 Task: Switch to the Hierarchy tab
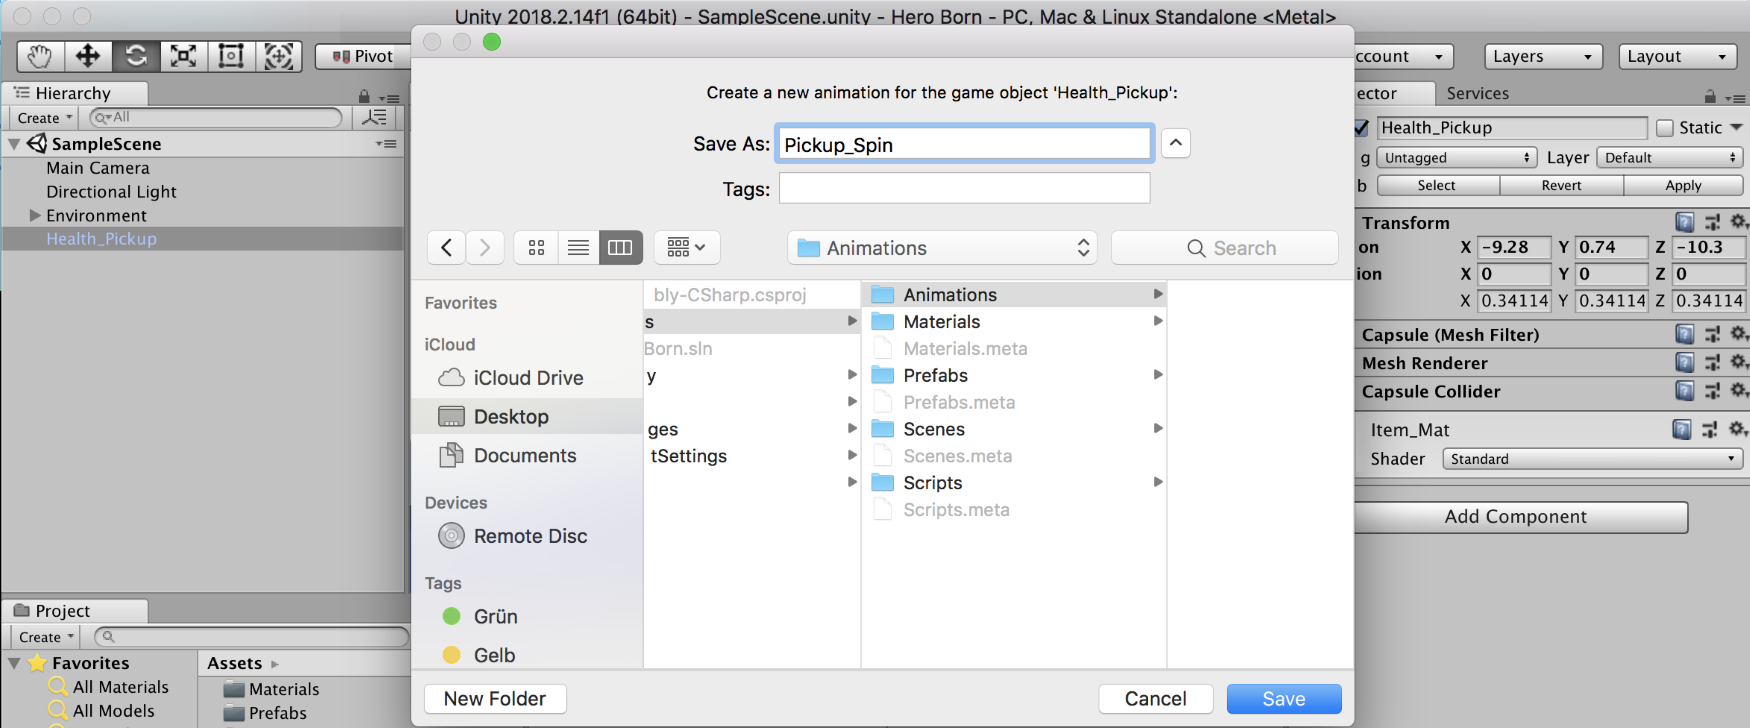click(75, 93)
